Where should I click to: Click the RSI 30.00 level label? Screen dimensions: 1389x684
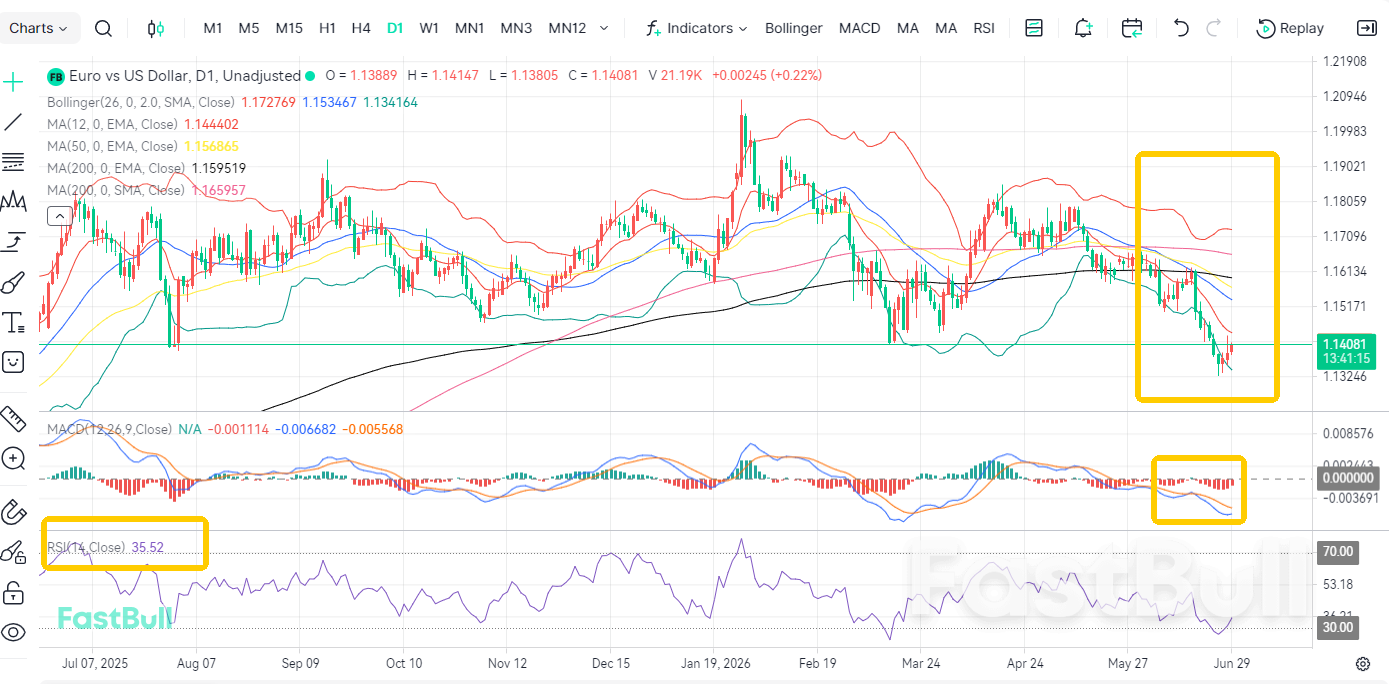pos(1339,627)
